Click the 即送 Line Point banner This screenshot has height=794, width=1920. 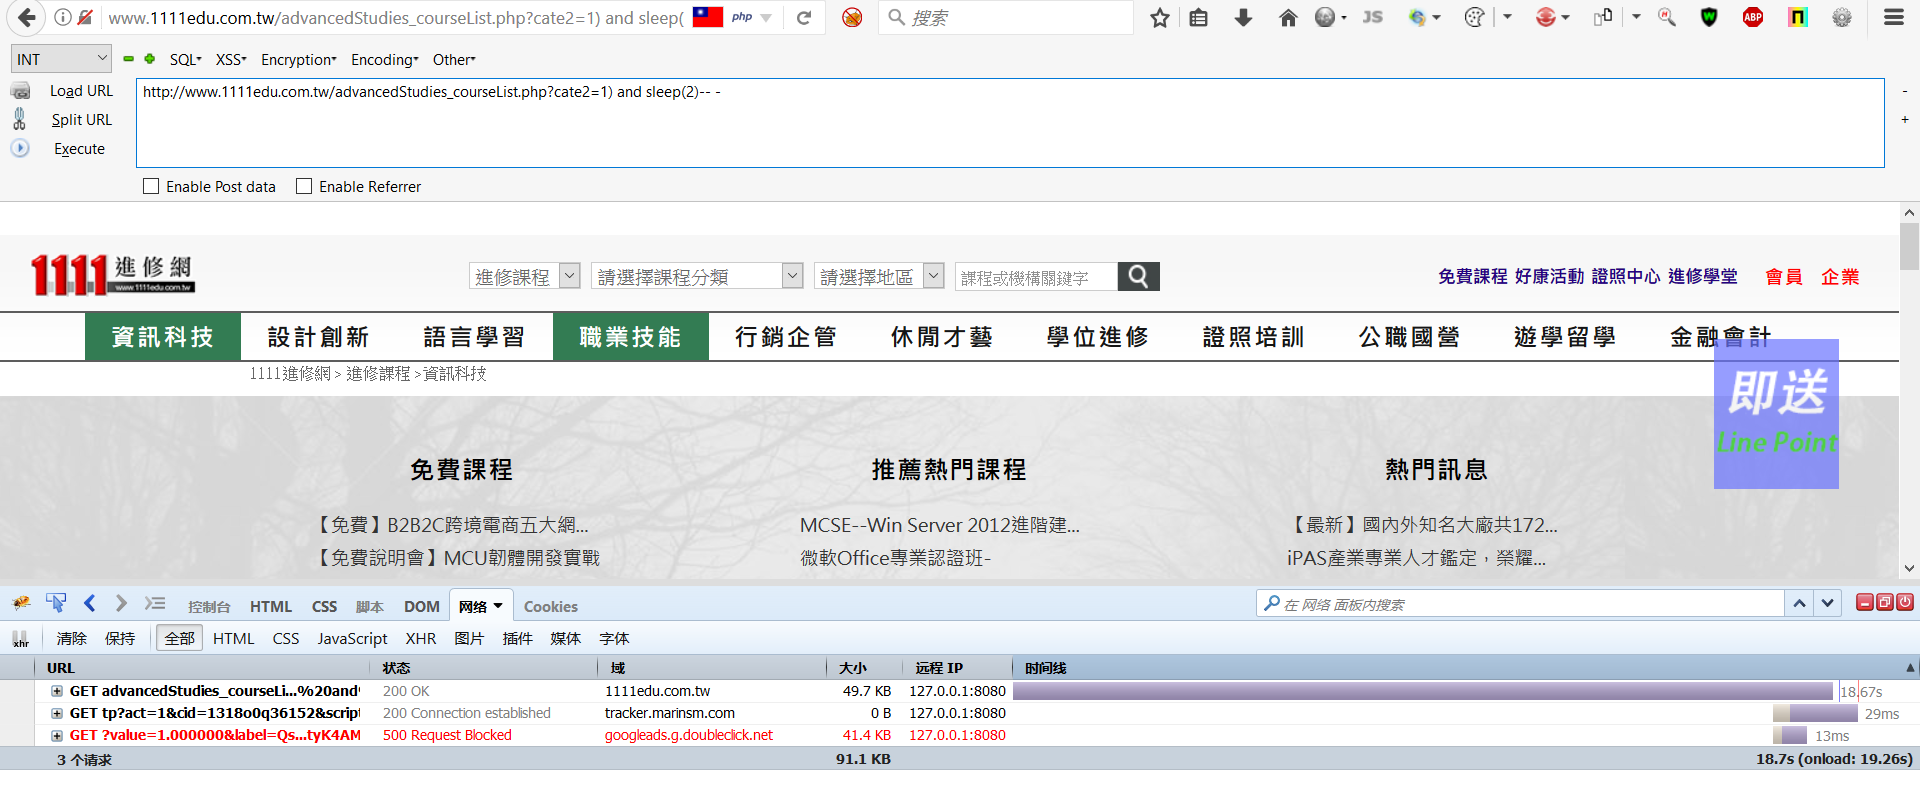[1776, 414]
